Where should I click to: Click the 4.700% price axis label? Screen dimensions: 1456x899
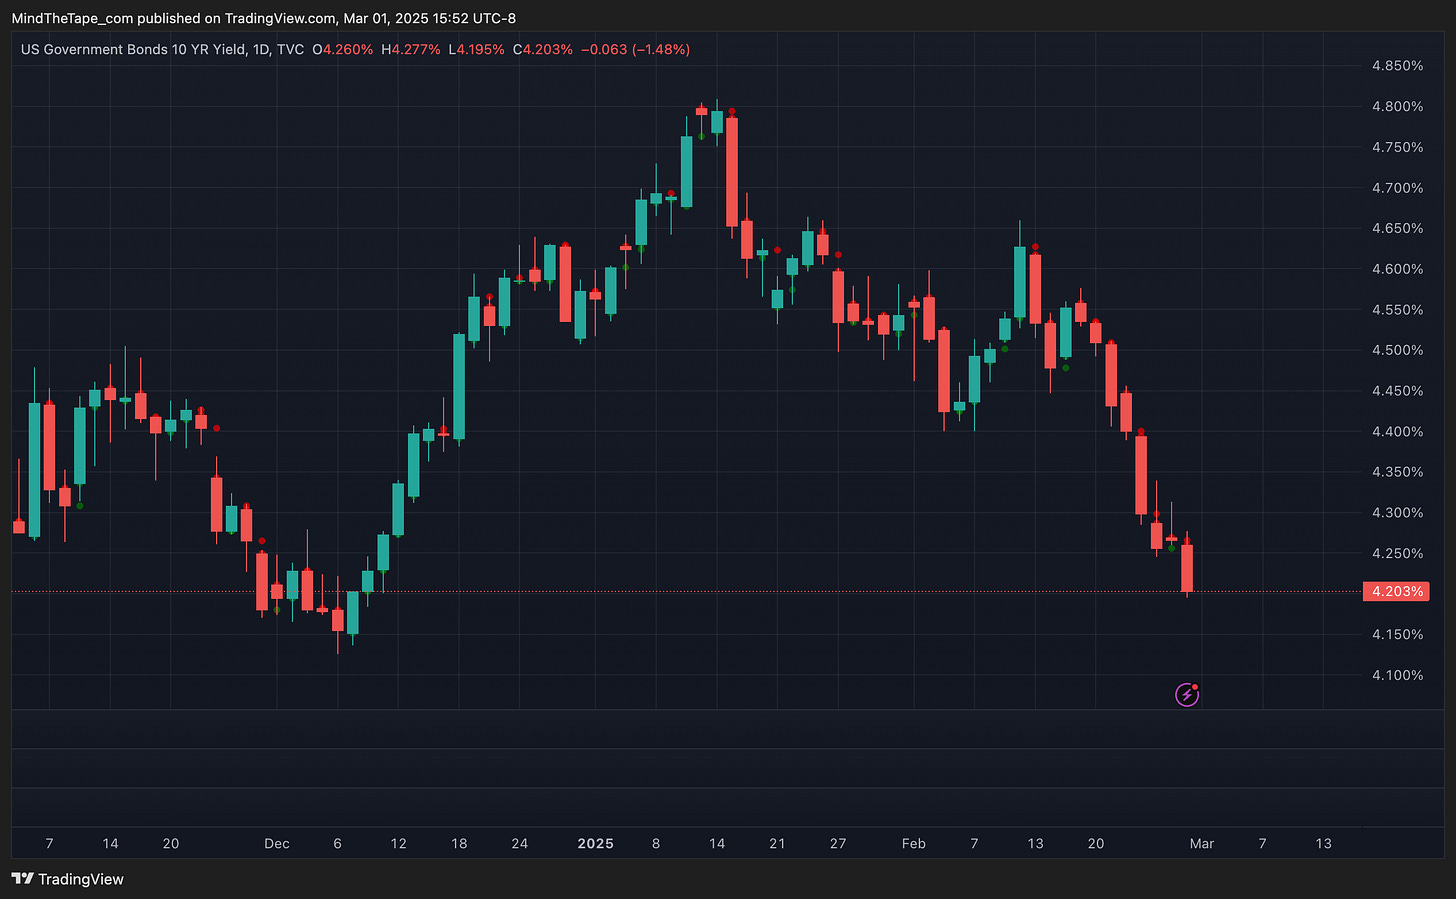coord(1397,188)
